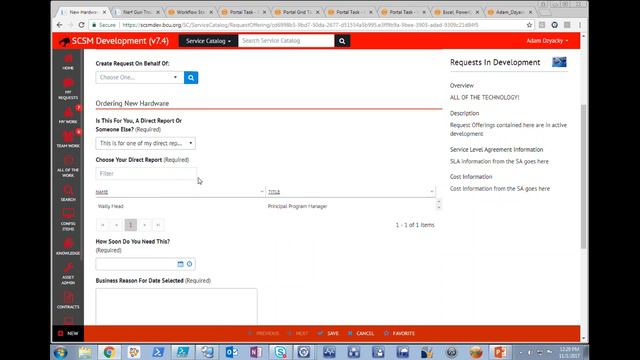640x360 pixels.
Task: Open the time picker clock icon
Action: point(189,264)
